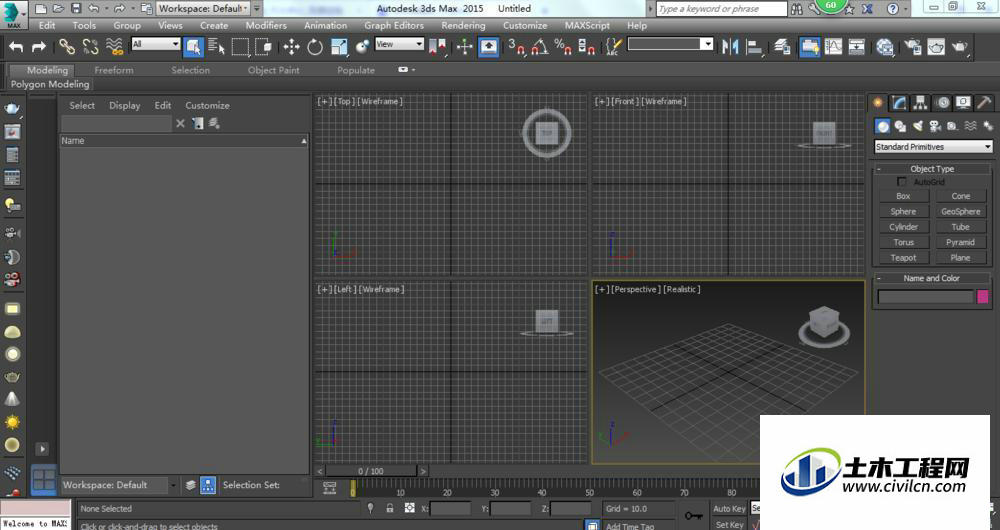Open the Rendered Frame Window icon
The image size is (1000, 530).
(x=936, y=47)
